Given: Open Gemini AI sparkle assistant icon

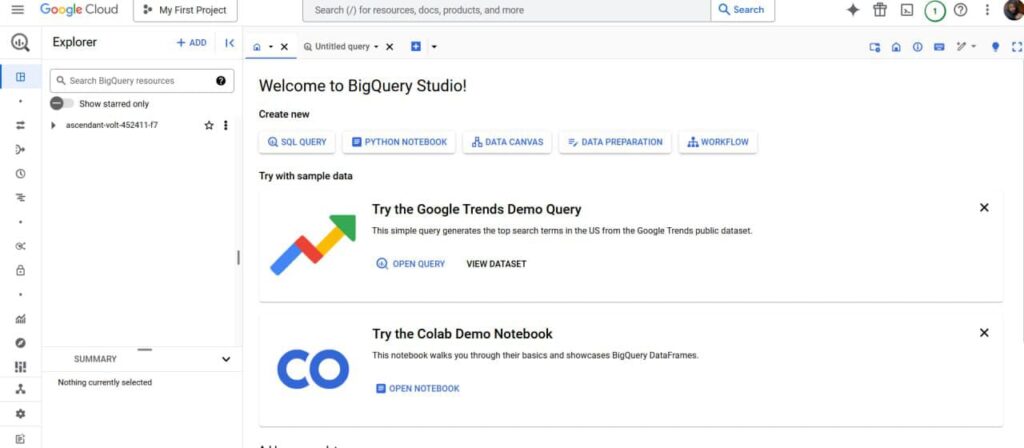Looking at the screenshot, I should pos(853,10).
